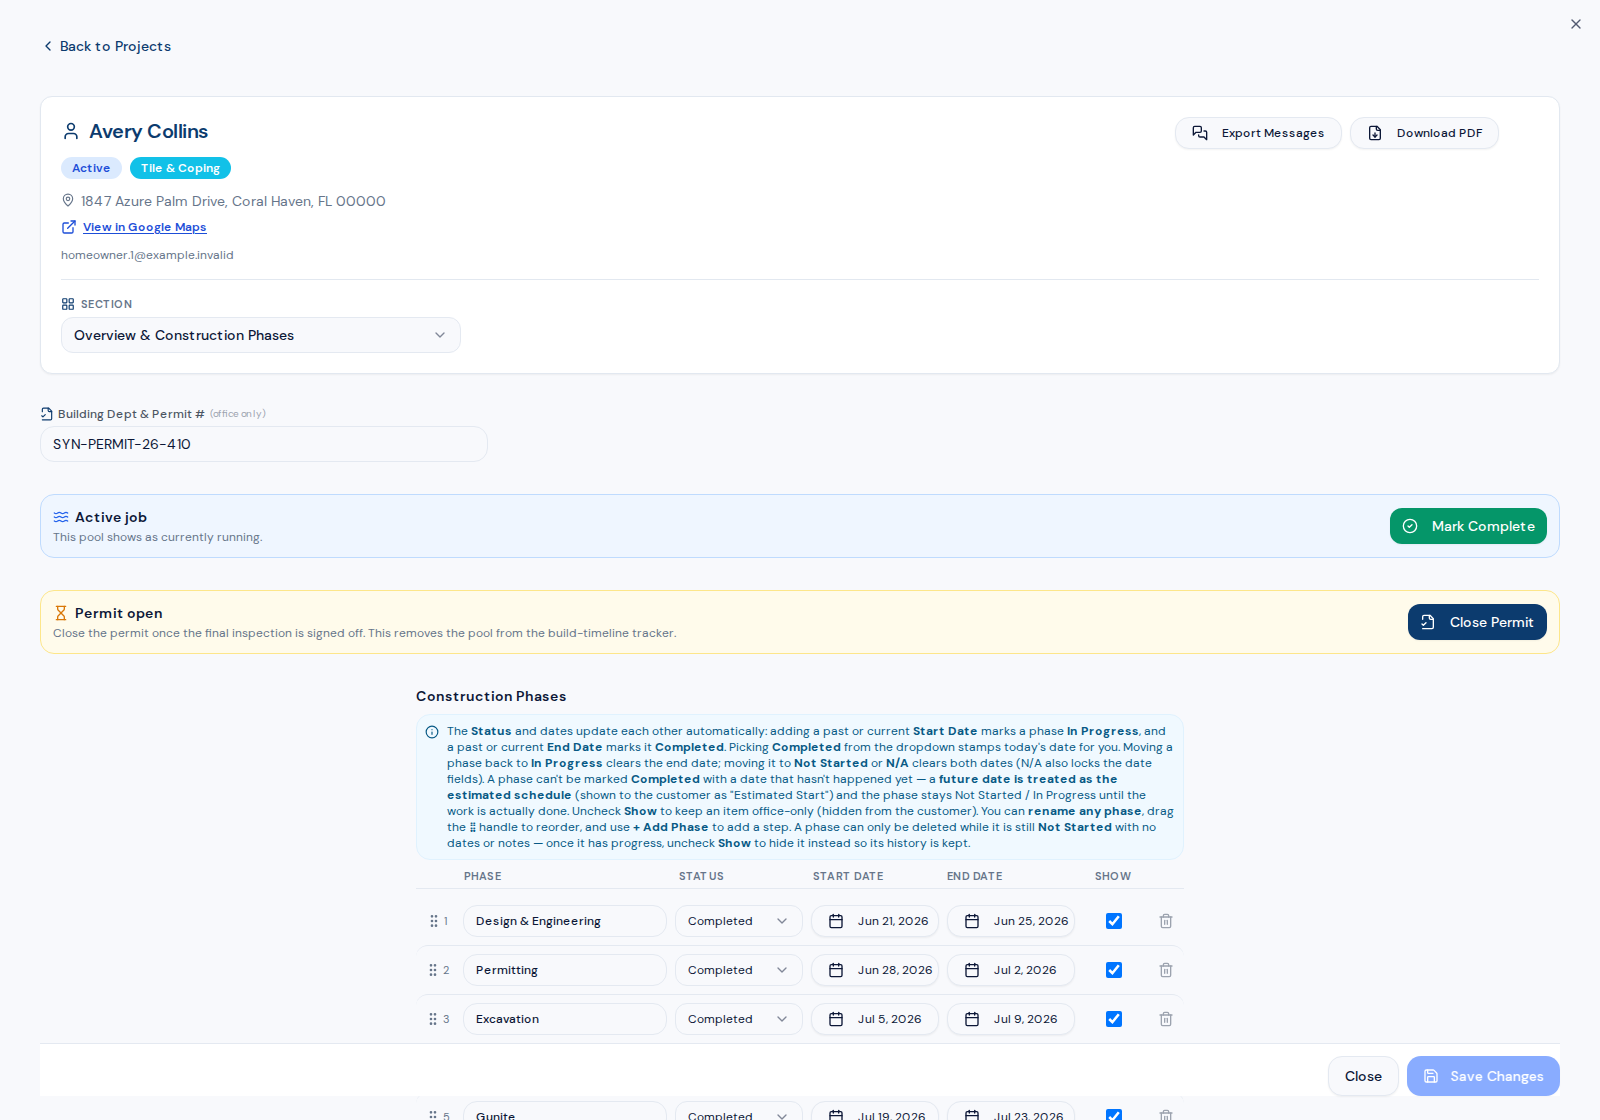1600x1120 pixels.
Task: Open status dropdown for Permitting
Action: click(739, 970)
